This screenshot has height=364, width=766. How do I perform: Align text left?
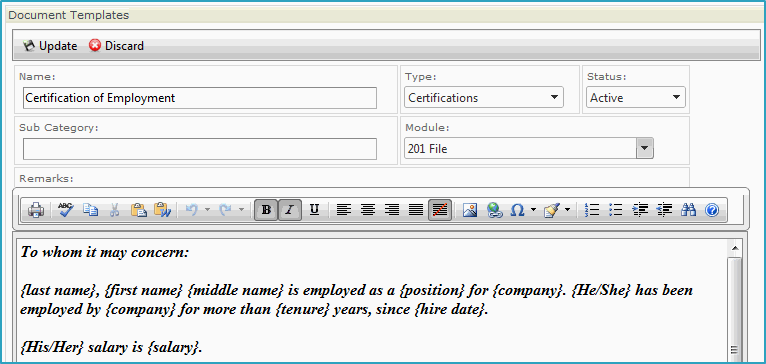coord(344,210)
